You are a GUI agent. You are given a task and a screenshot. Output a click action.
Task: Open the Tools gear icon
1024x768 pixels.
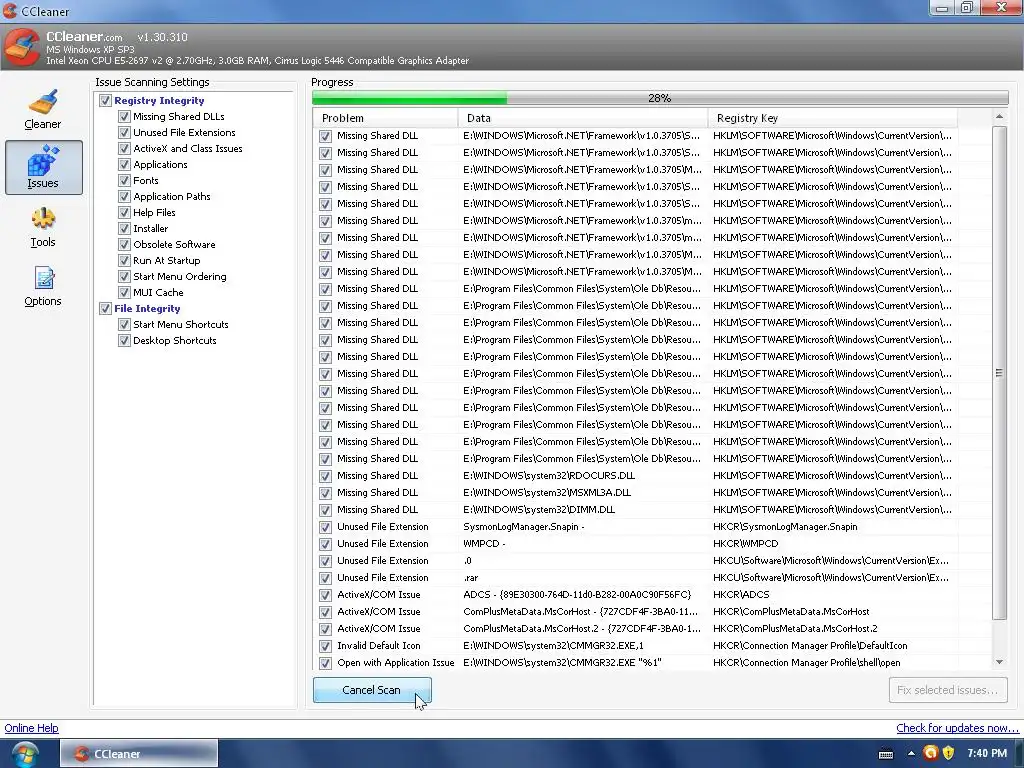[x=43, y=219]
